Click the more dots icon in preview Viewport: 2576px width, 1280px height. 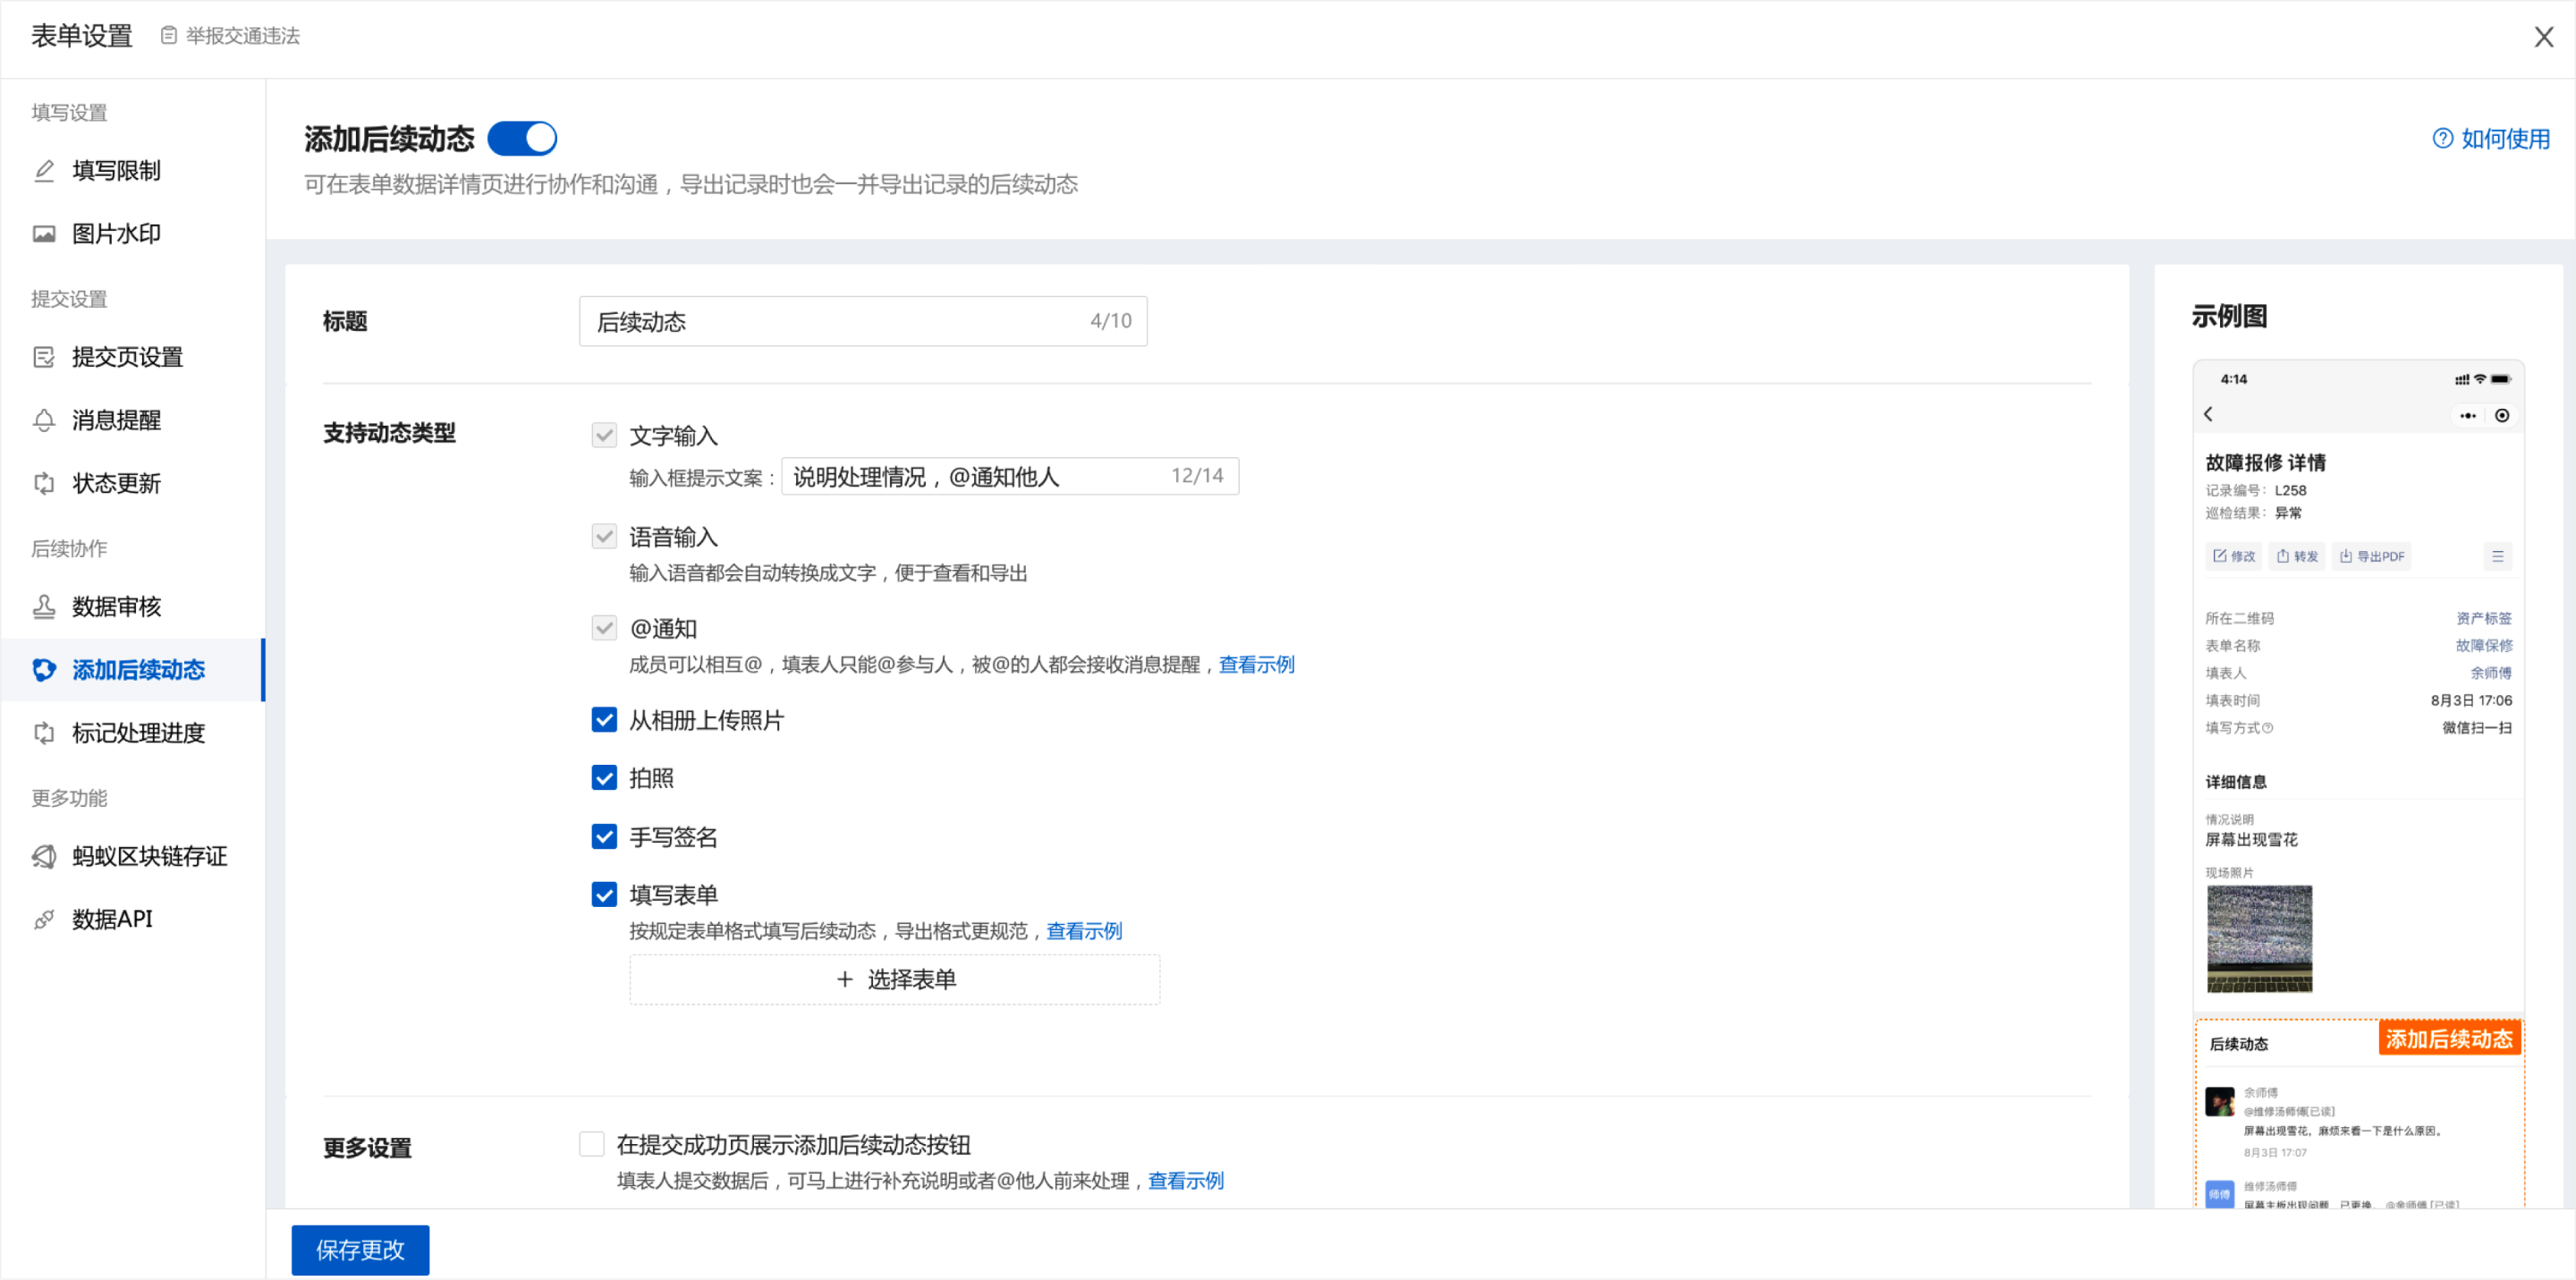click(x=2468, y=415)
